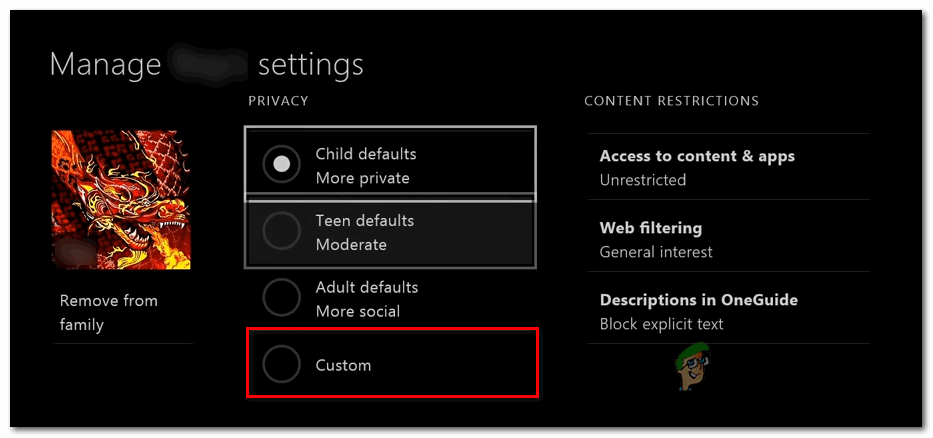Click the dragon profile picture

tap(121, 200)
